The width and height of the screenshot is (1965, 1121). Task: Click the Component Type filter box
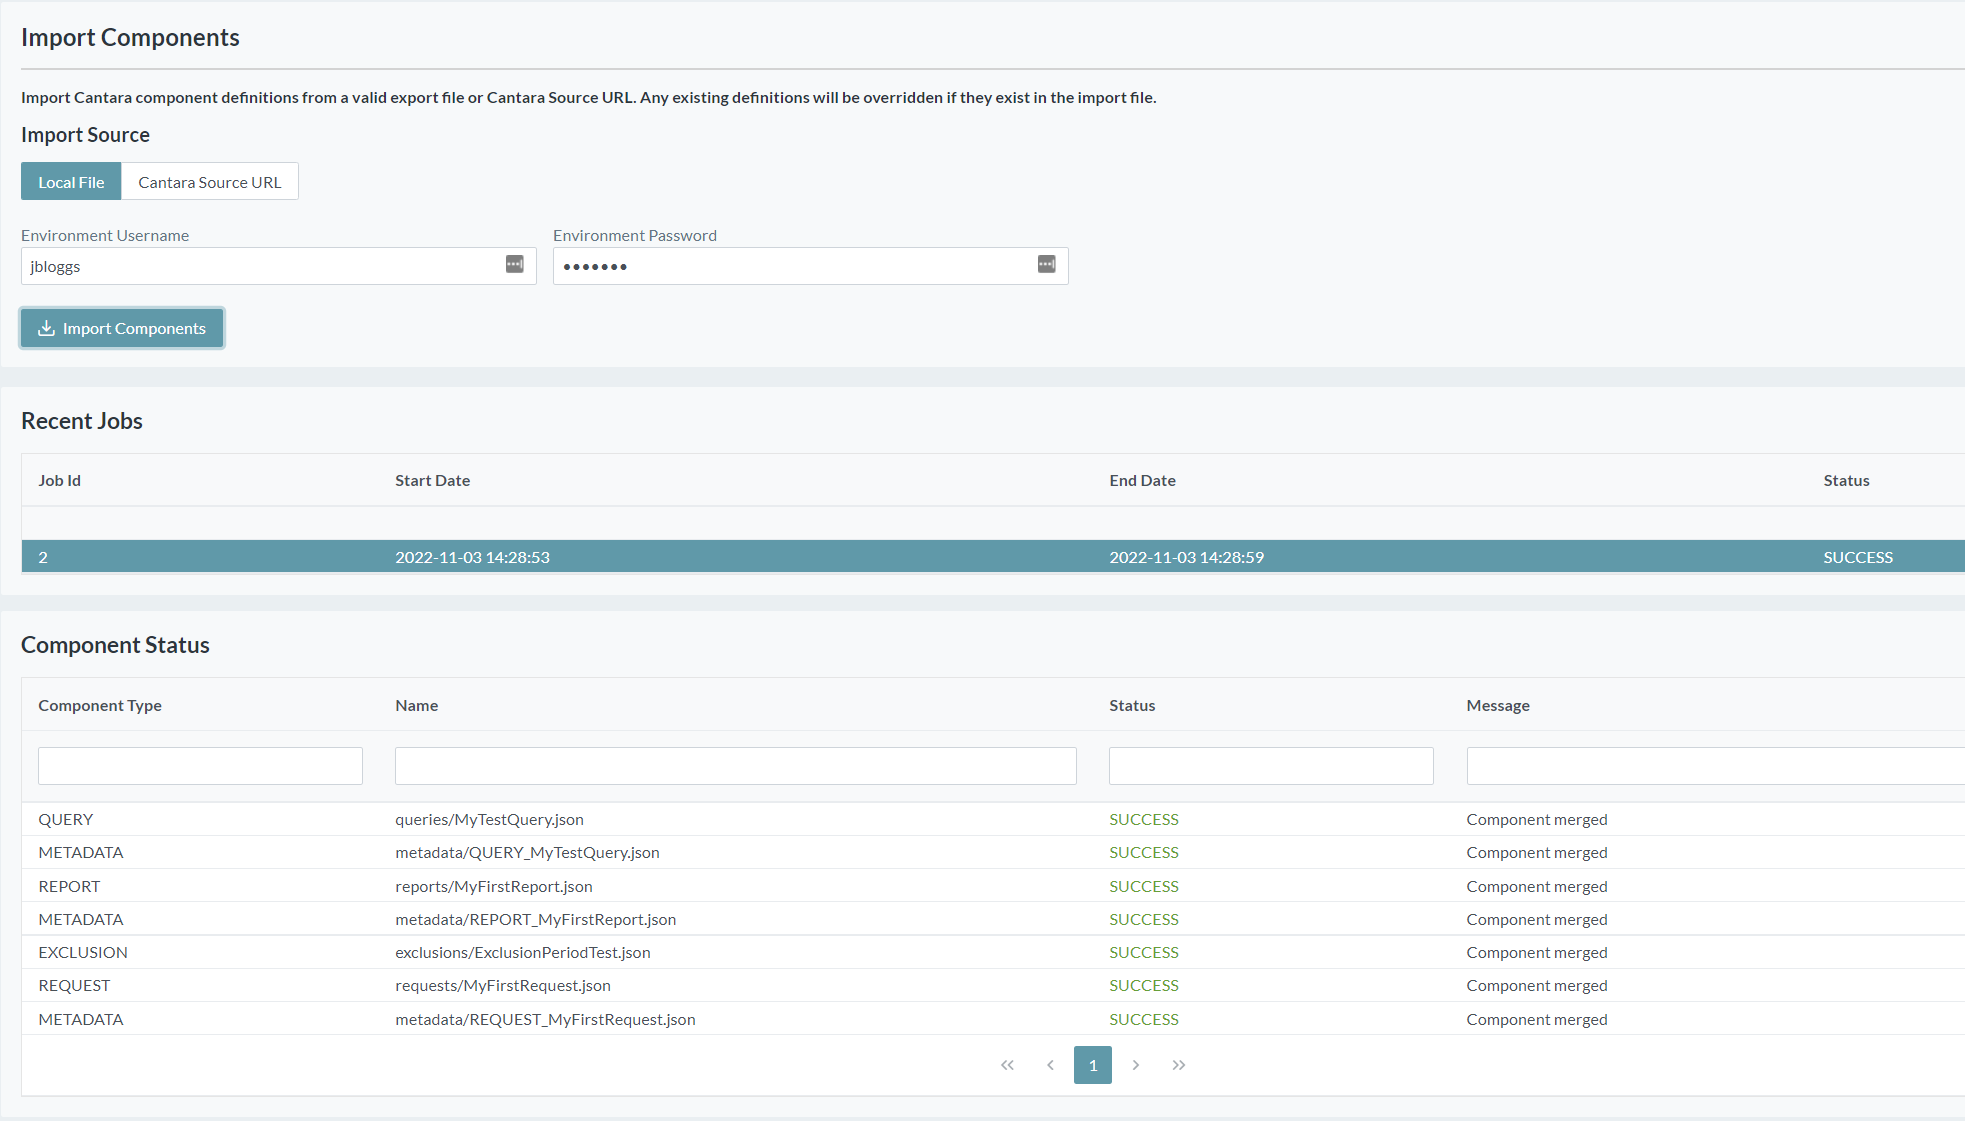200,766
